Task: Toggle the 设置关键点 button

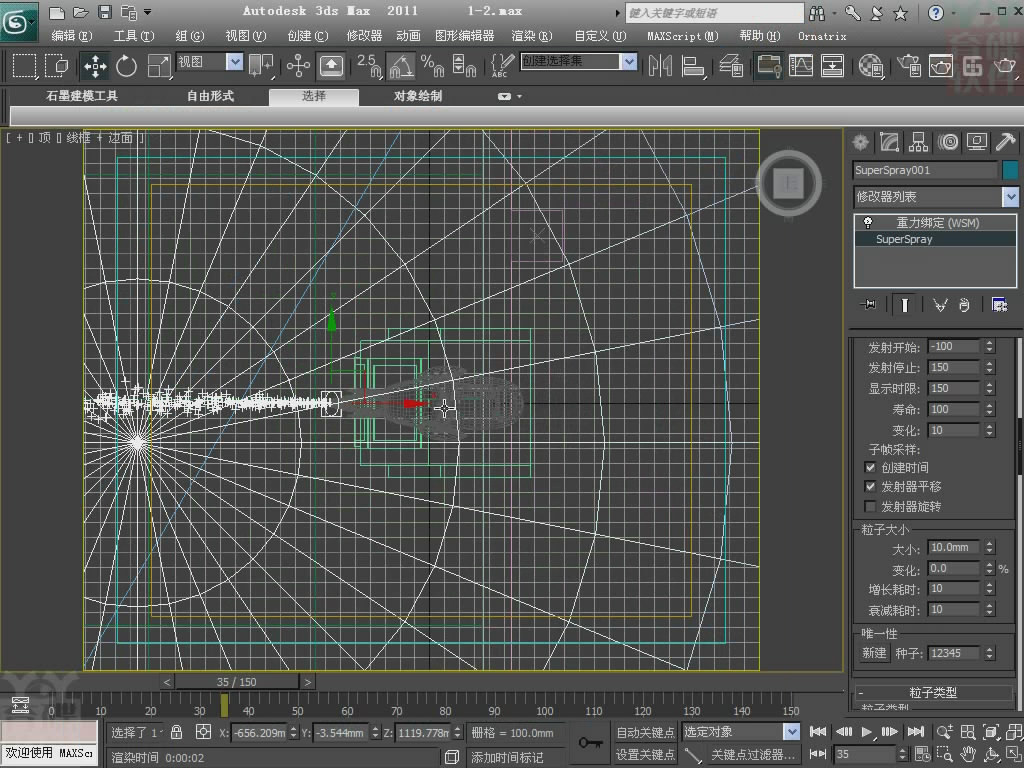Action: [645, 755]
